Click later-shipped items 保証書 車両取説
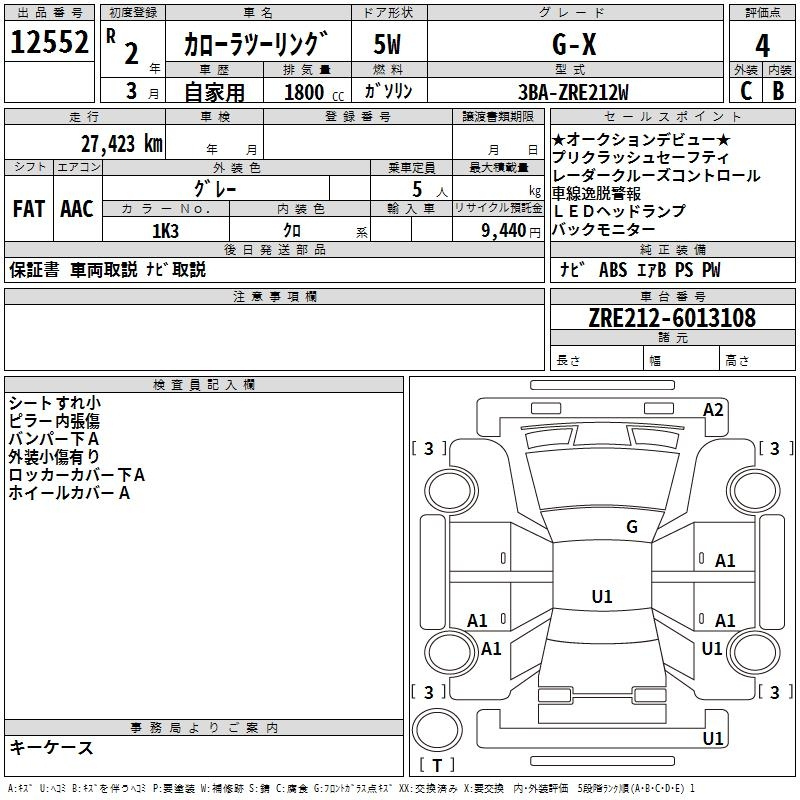This screenshot has height=800, width=800. click(x=73, y=269)
